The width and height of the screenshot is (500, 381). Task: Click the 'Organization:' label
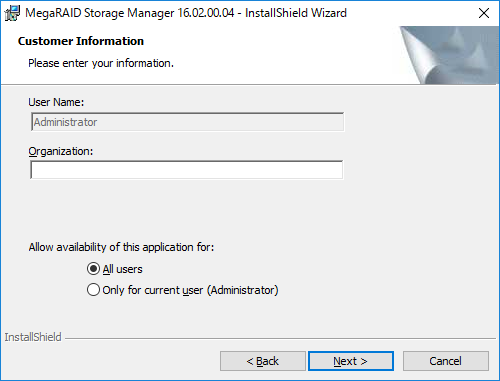[61, 151]
